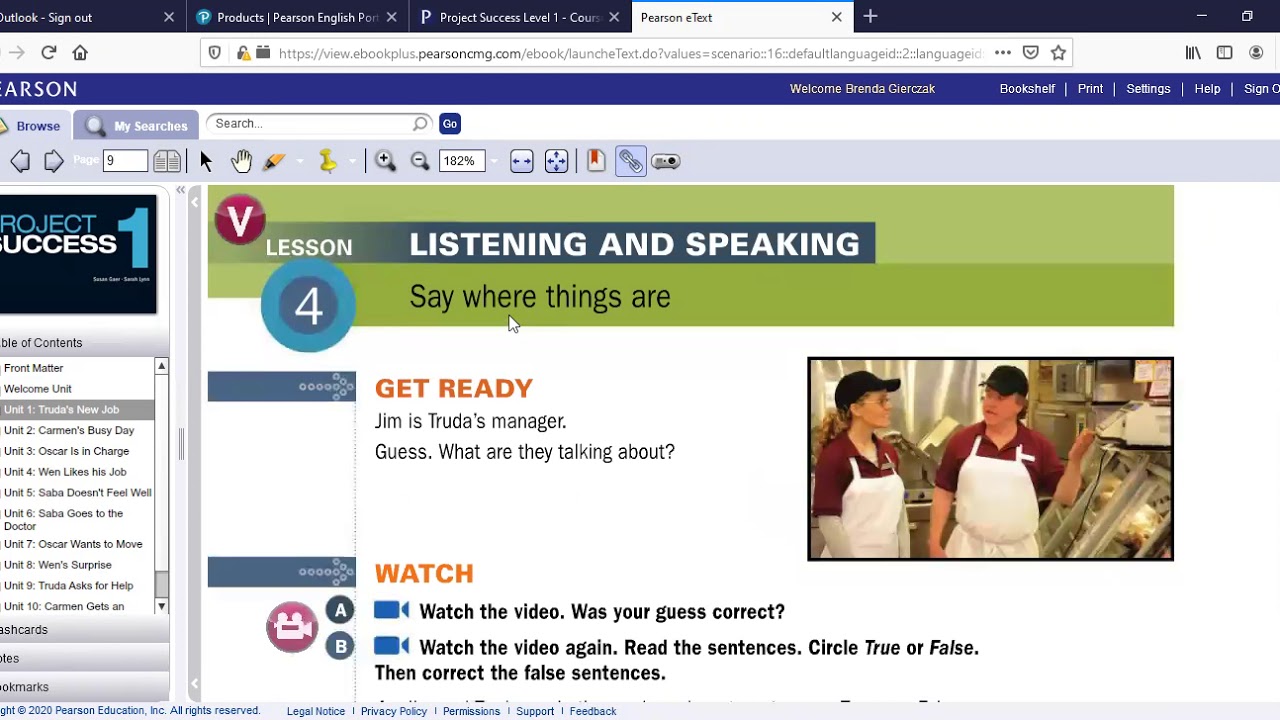This screenshot has width=1280, height=720.
Task: Toggle the links chain button
Action: pos(631,161)
